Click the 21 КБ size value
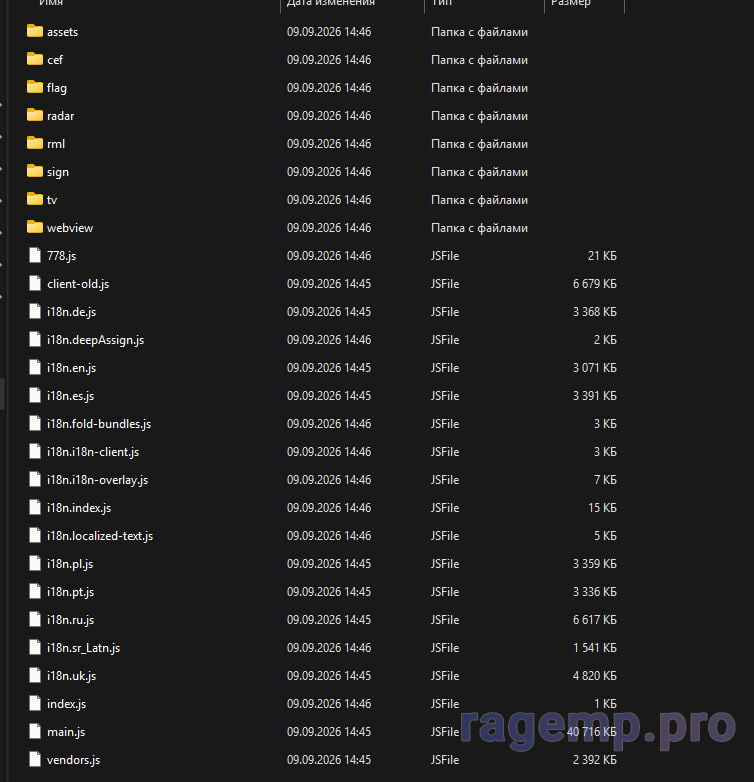This screenshot has width=754, height=782. coord(602,256)
